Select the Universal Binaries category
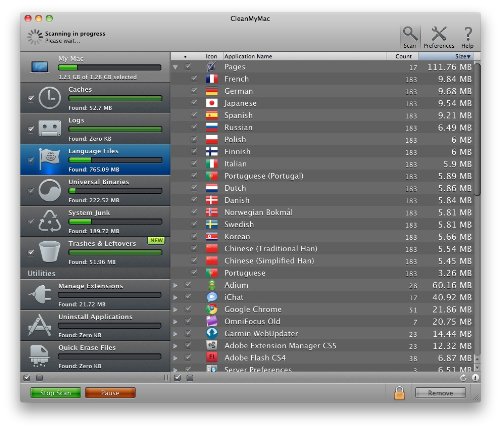Viewport: 500px width, 429px height. (95, 190)
